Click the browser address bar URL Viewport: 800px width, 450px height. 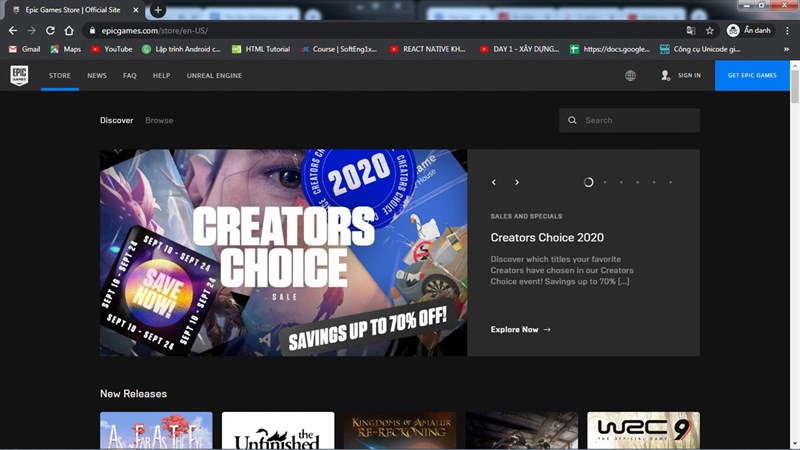point(154,31)
